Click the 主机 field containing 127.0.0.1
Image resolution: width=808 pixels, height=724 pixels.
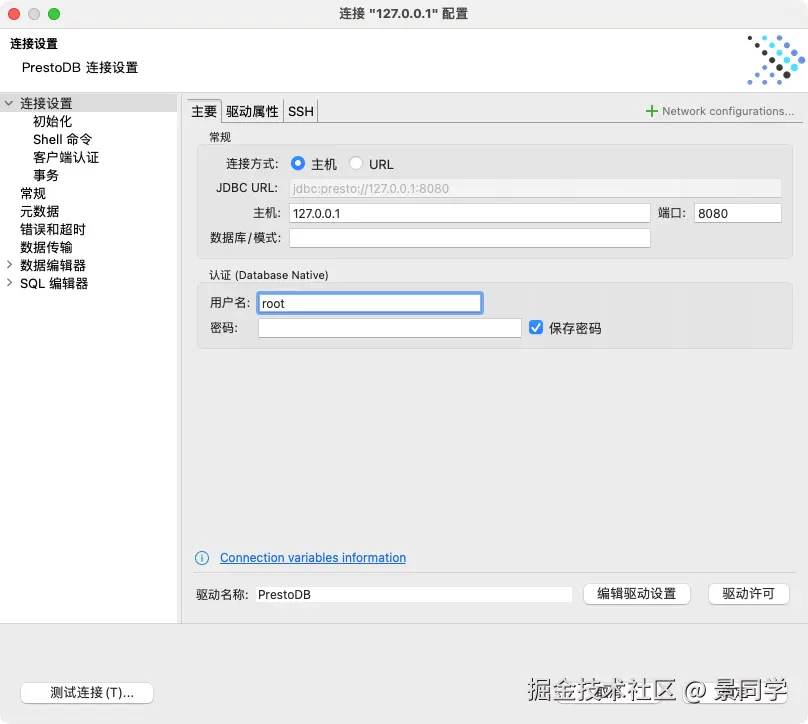pos(469,213)
